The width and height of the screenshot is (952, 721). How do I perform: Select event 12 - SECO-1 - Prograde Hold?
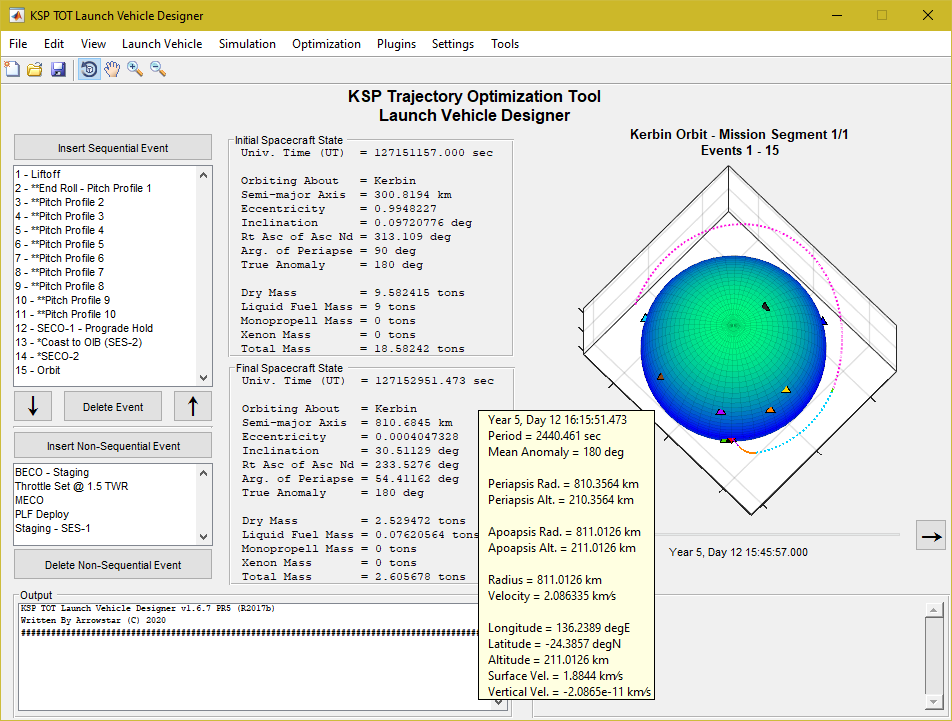click(x=105, y=328)
